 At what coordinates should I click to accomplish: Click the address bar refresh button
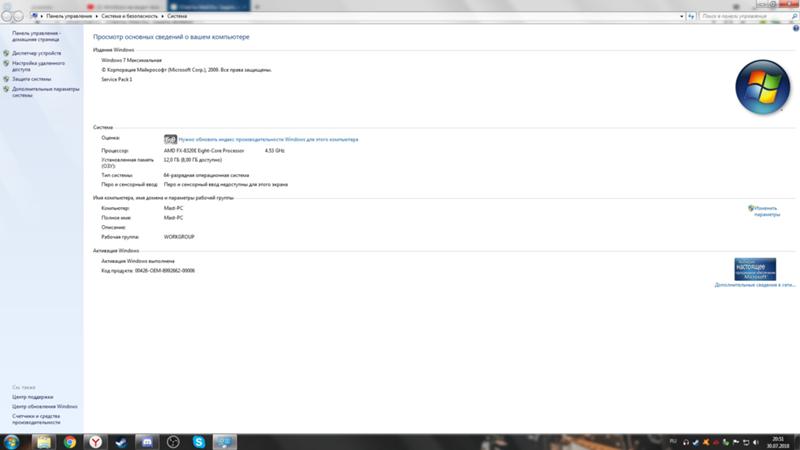coord(691,16)
